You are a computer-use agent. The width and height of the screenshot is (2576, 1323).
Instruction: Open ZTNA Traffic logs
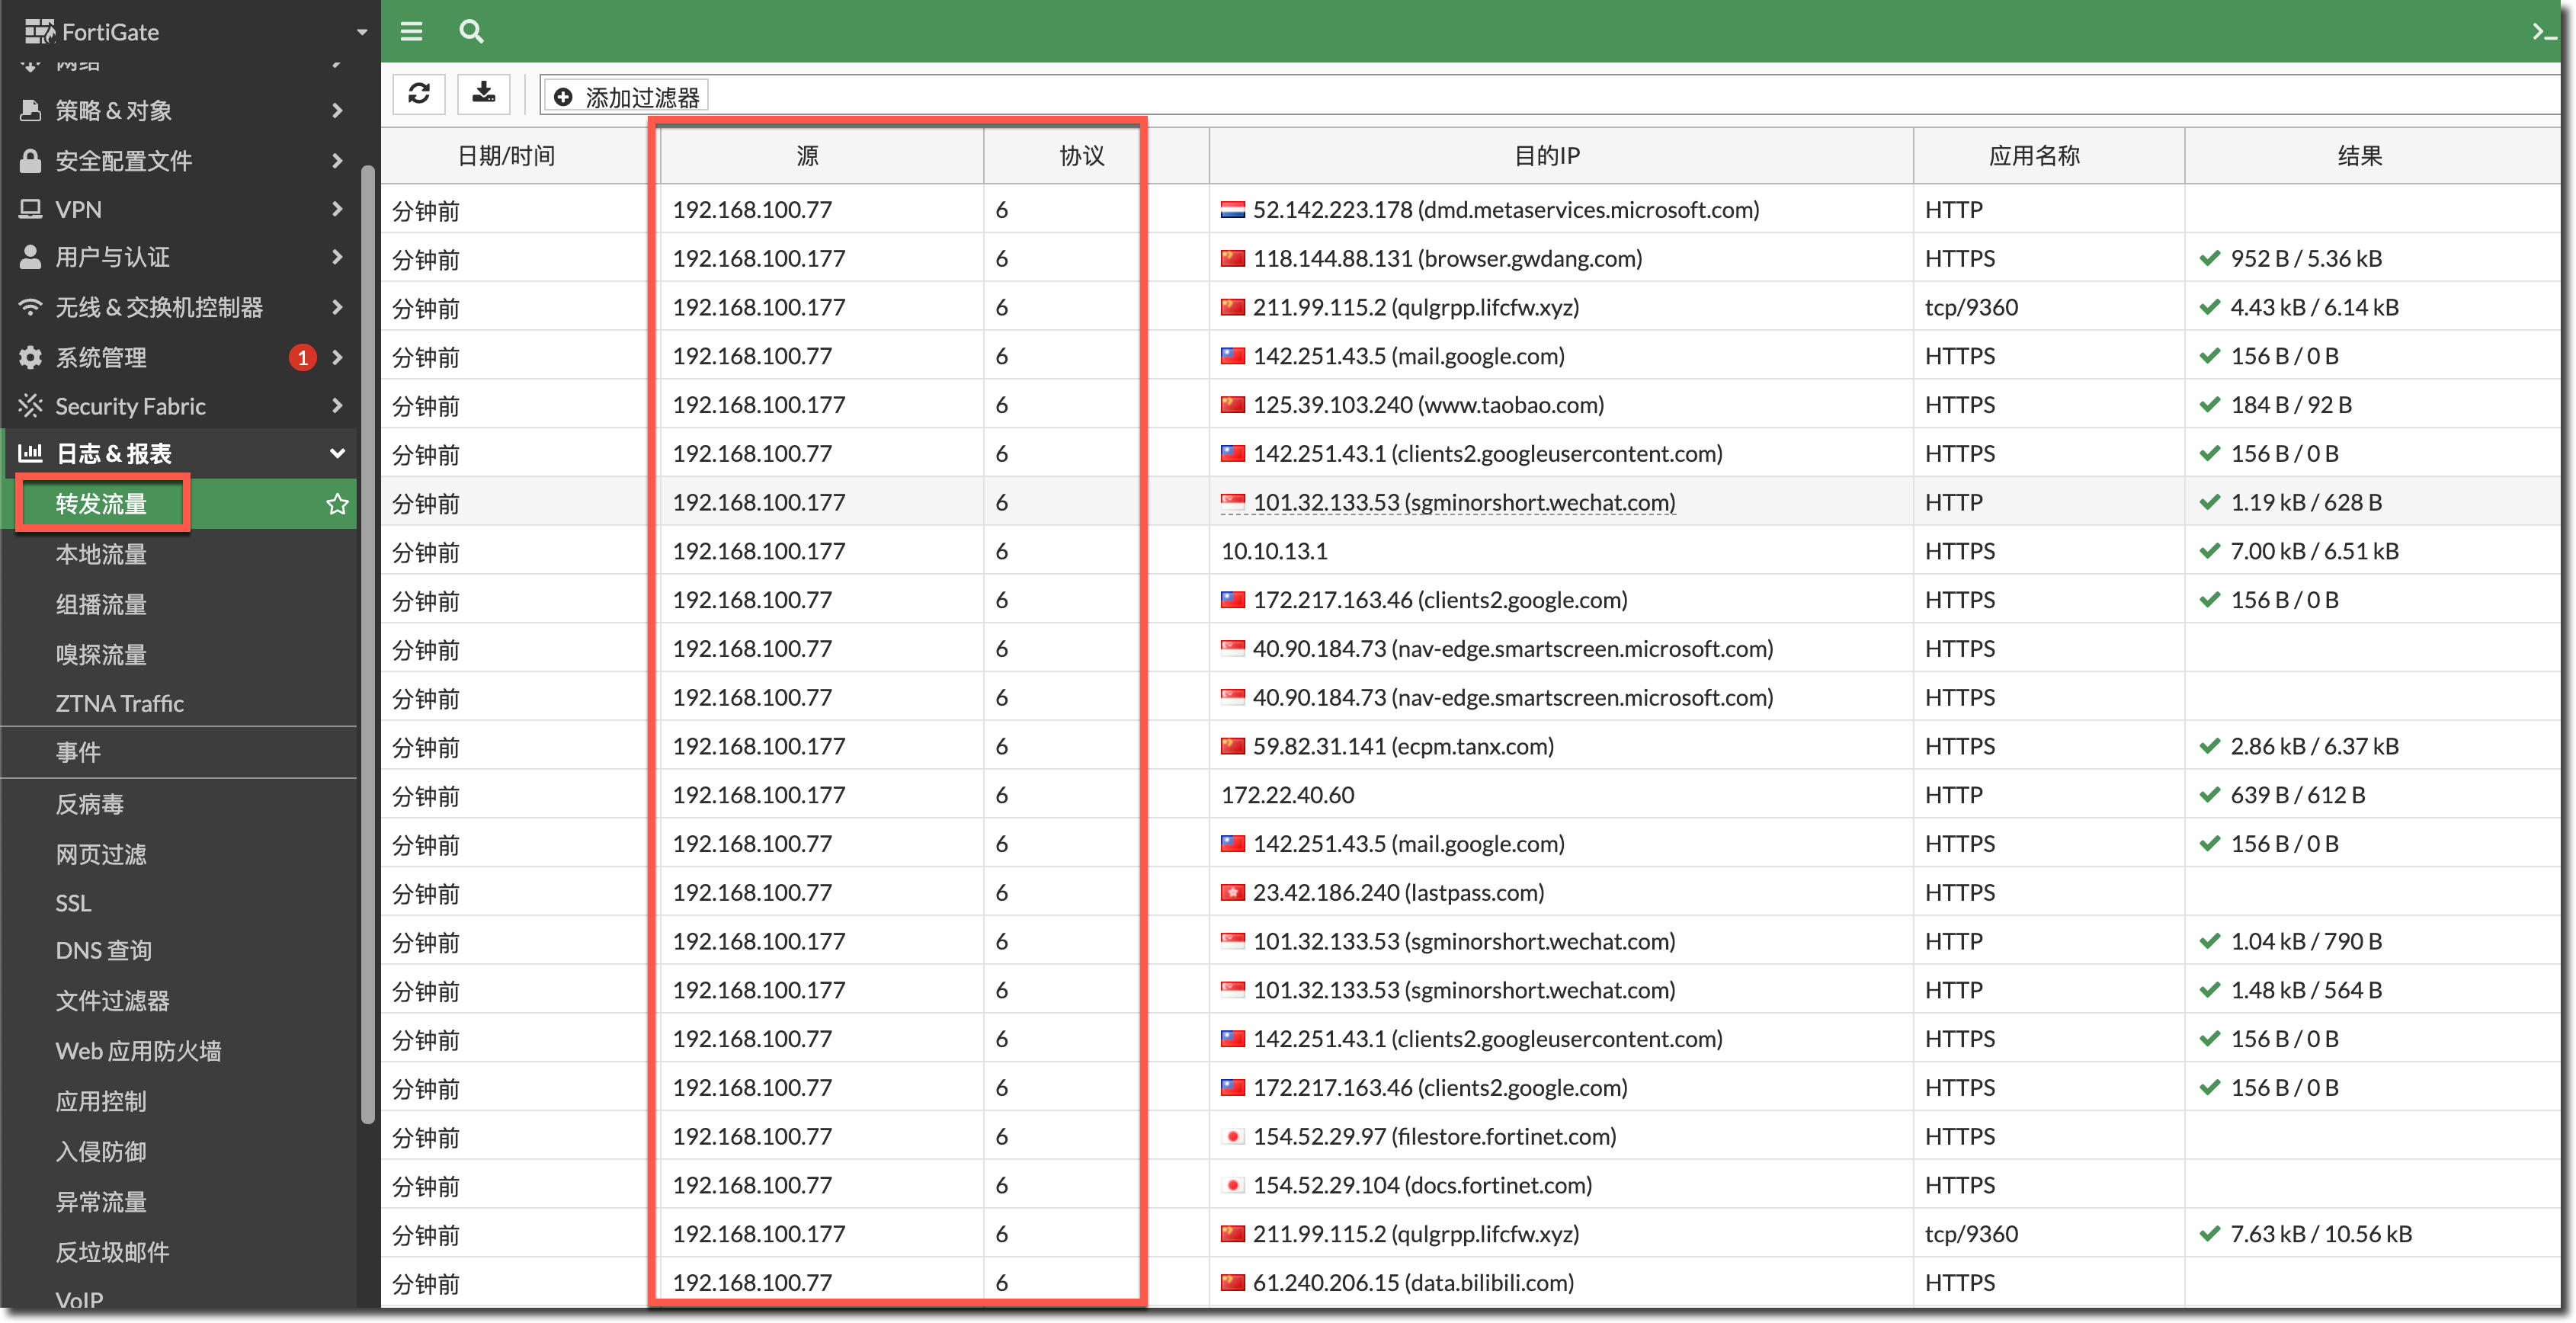pos(119,703)
